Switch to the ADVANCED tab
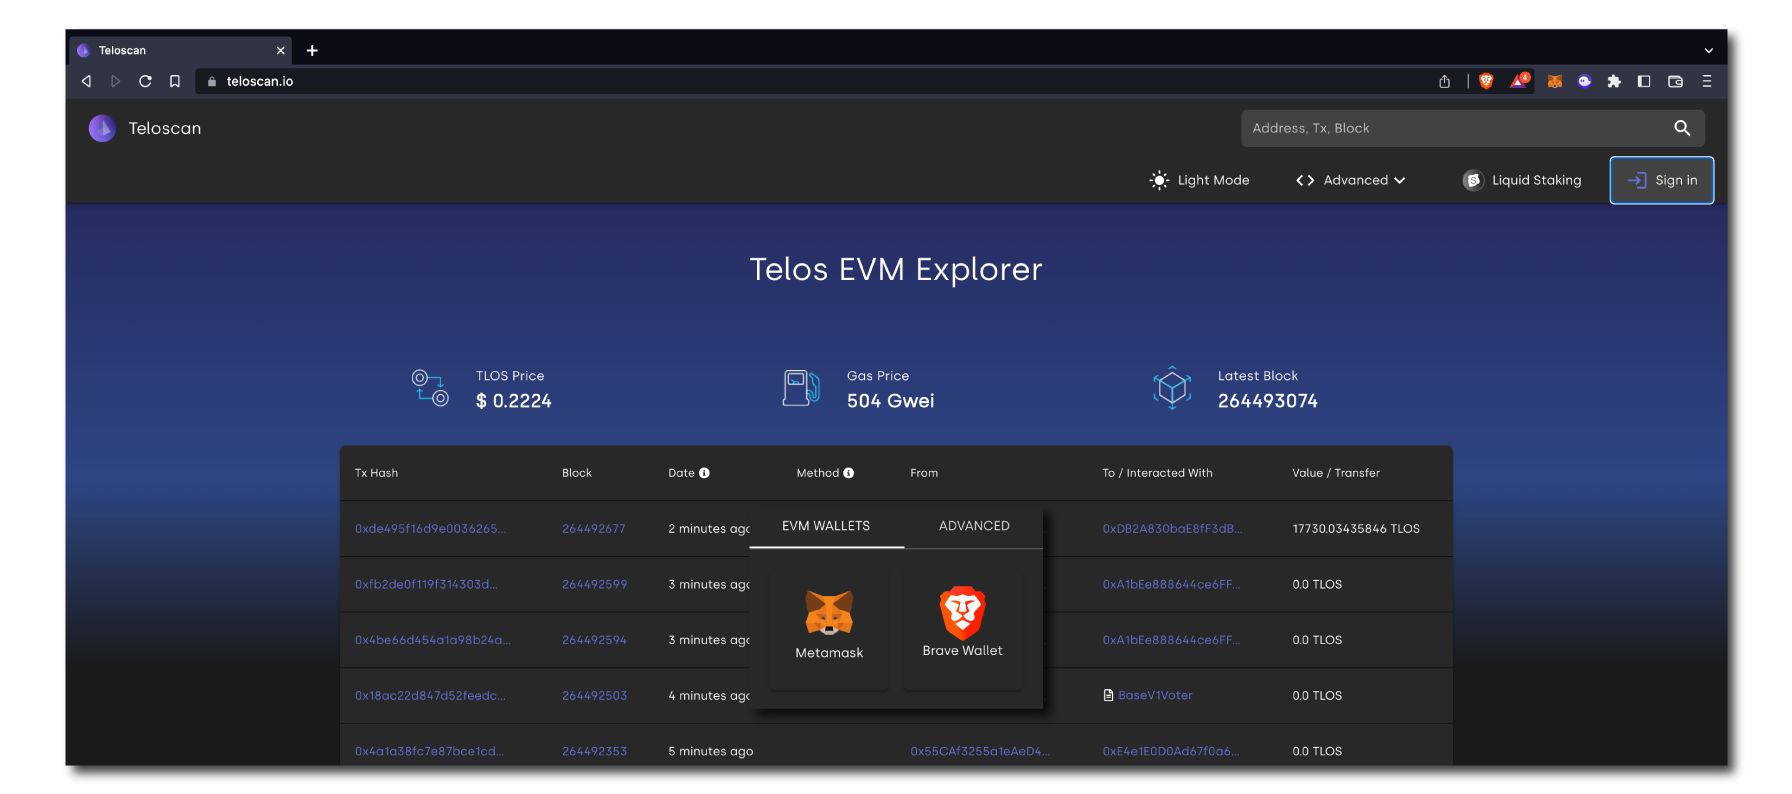Viewport: 1792px width, 794px height. (x=974, y=526)
